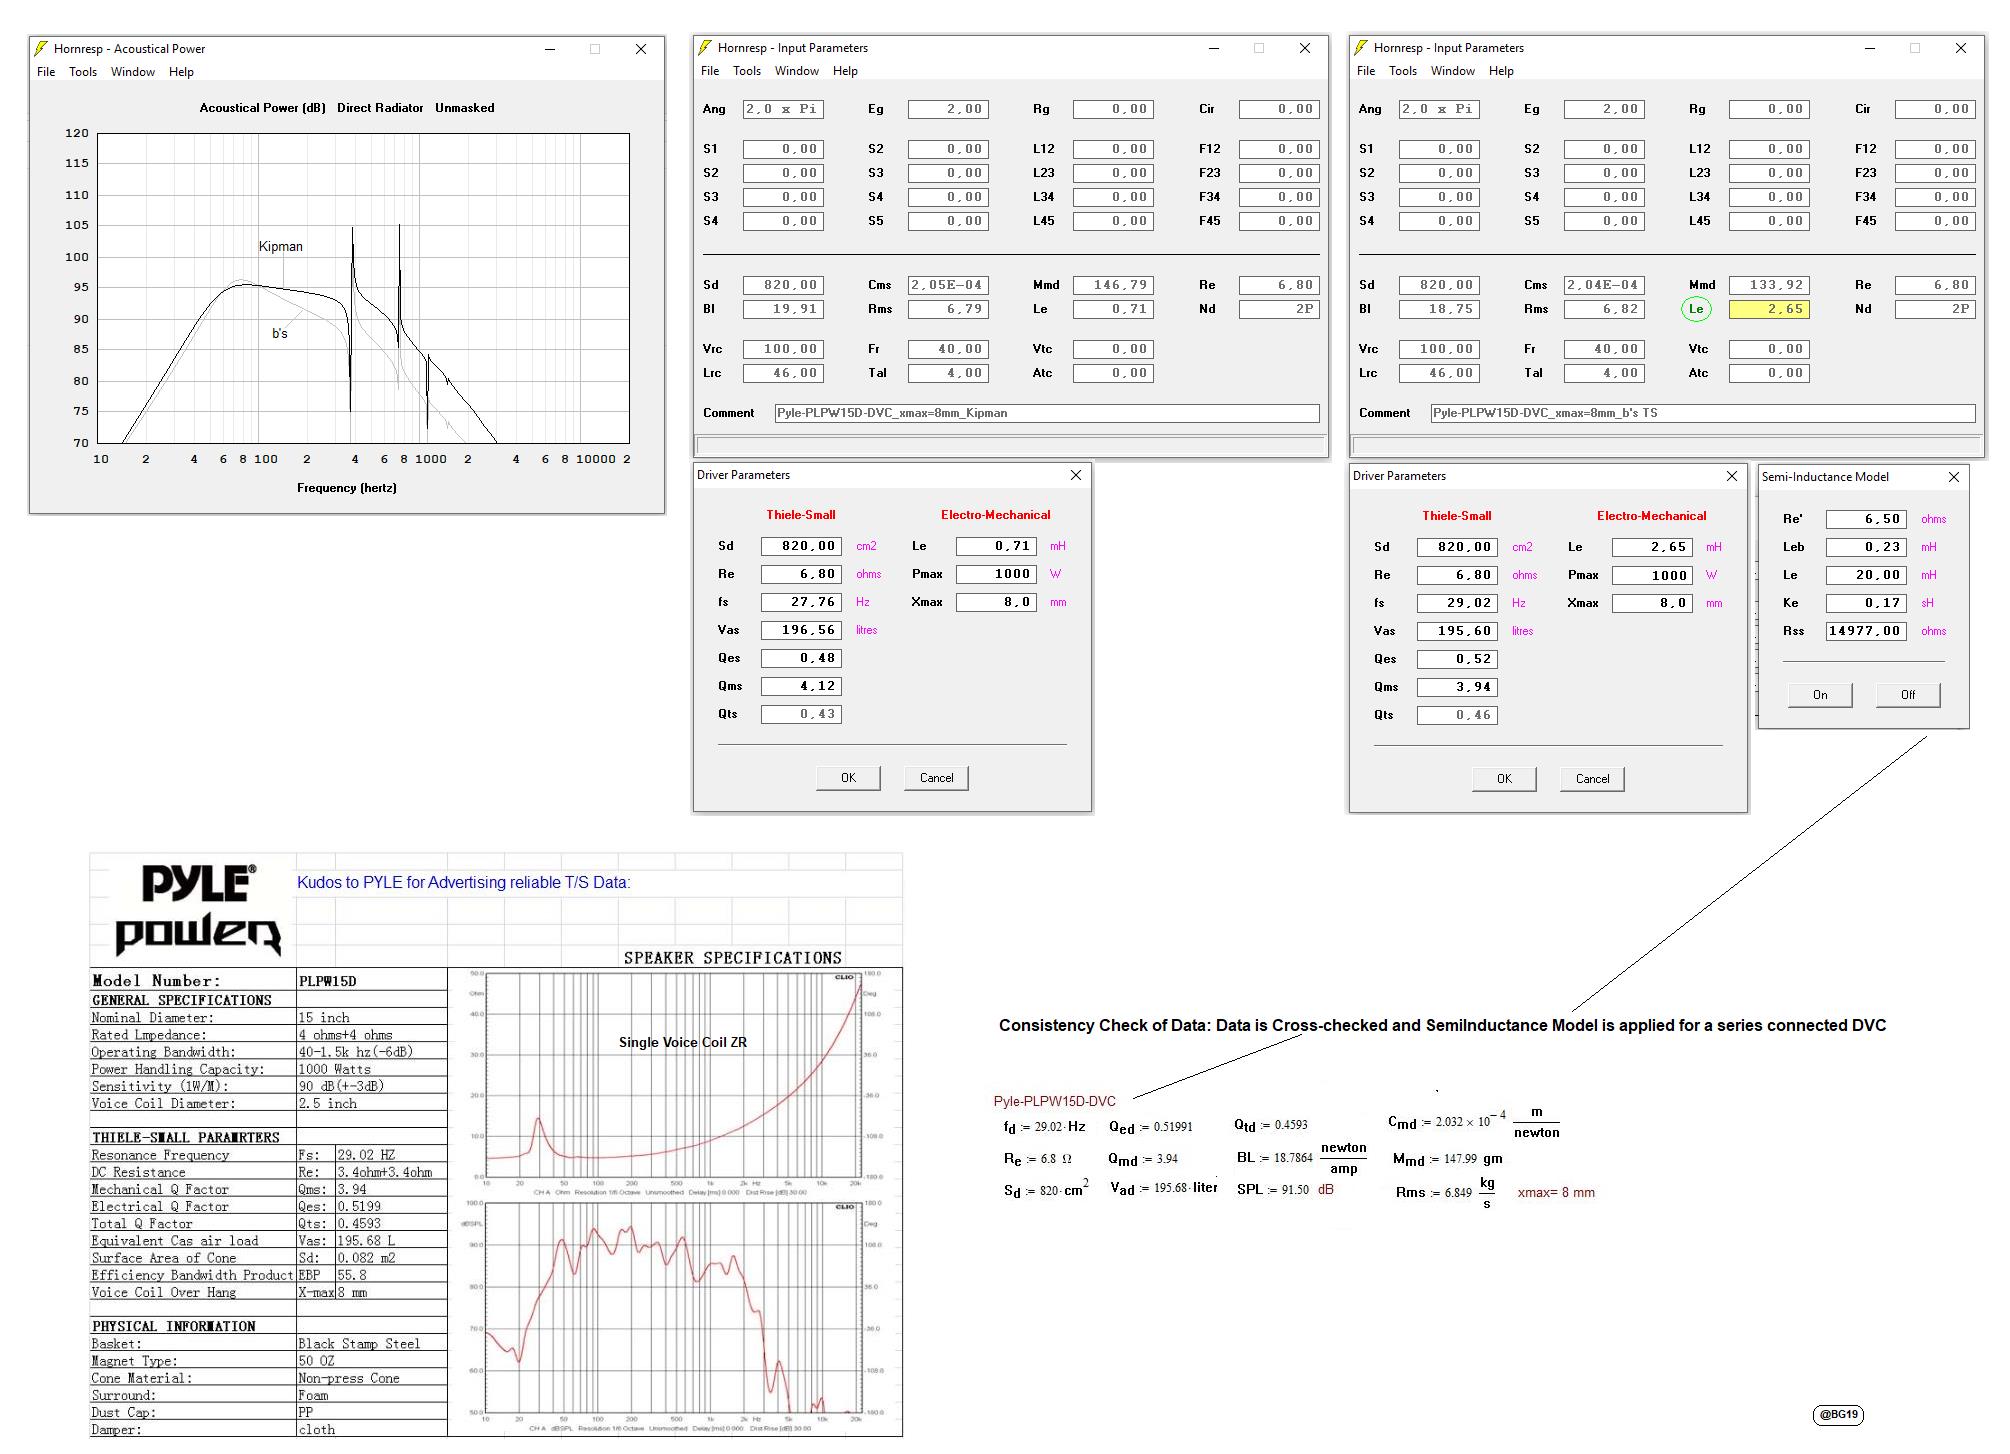Click the Le field showing 20,00 in Semi-Inductance Model

click(x=1866, y=575)
